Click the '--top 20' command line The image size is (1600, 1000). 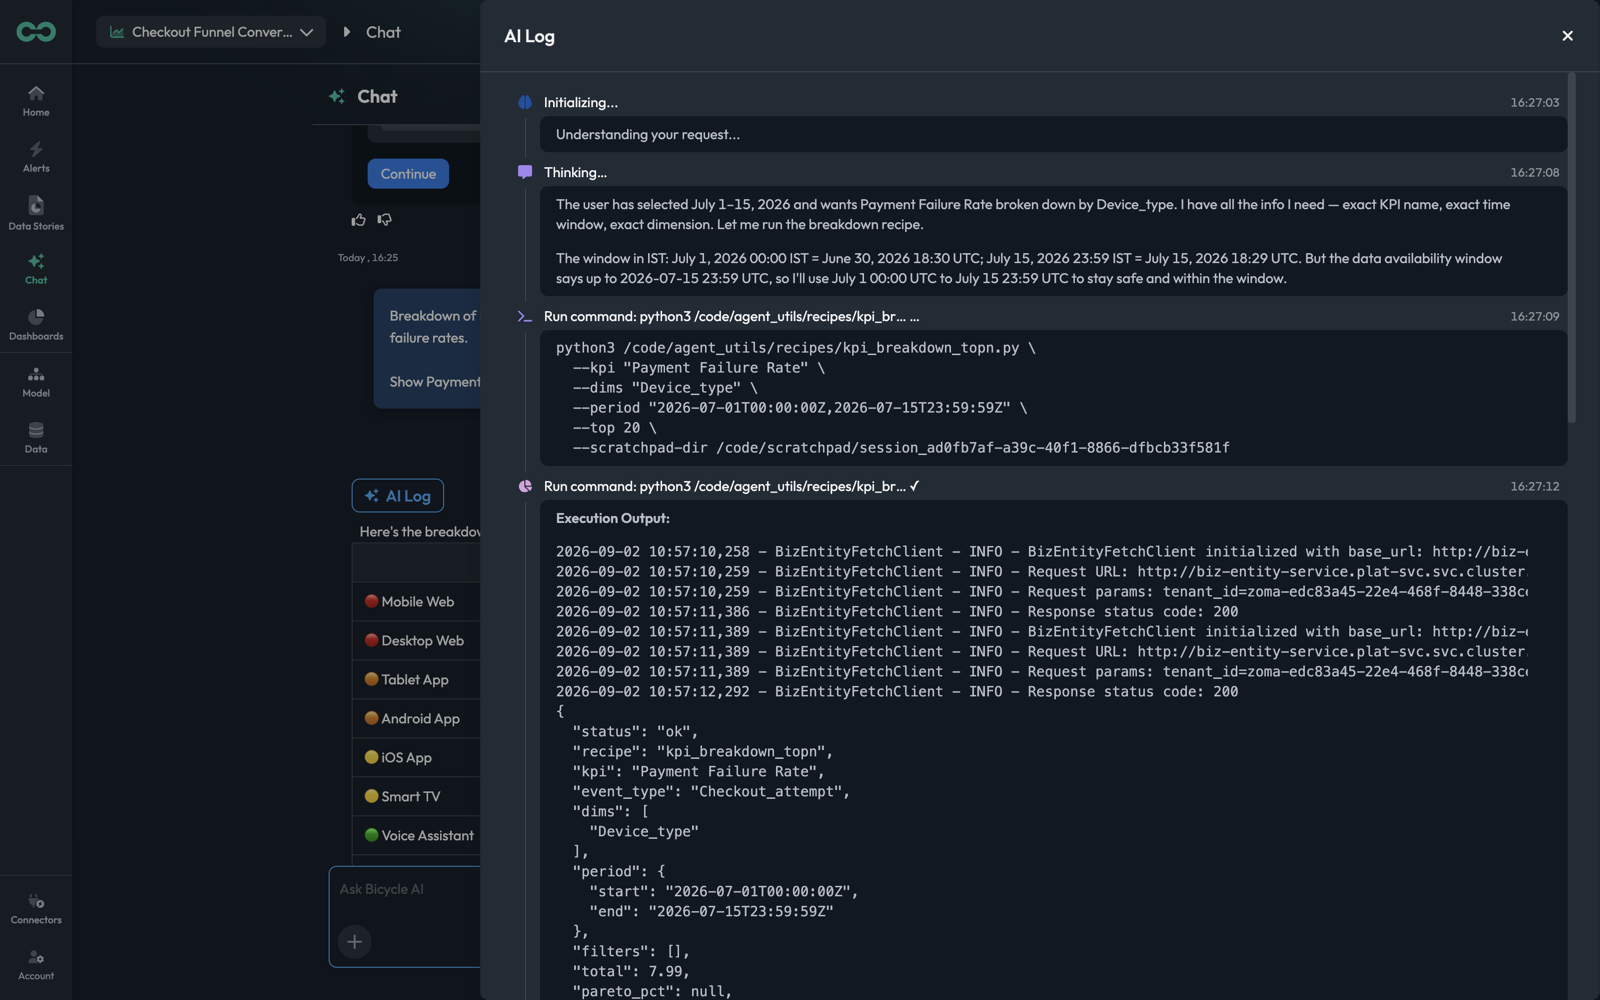(x=614, y=428)
